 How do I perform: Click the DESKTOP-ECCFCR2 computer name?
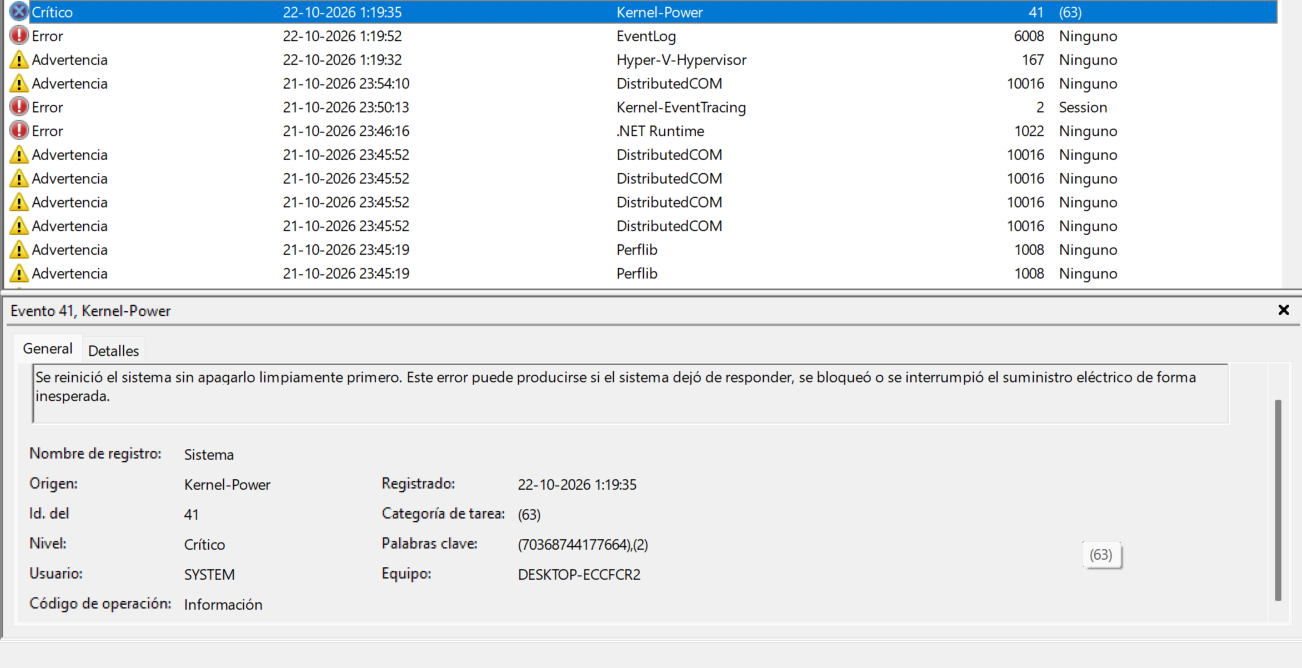tap(579, 575)
